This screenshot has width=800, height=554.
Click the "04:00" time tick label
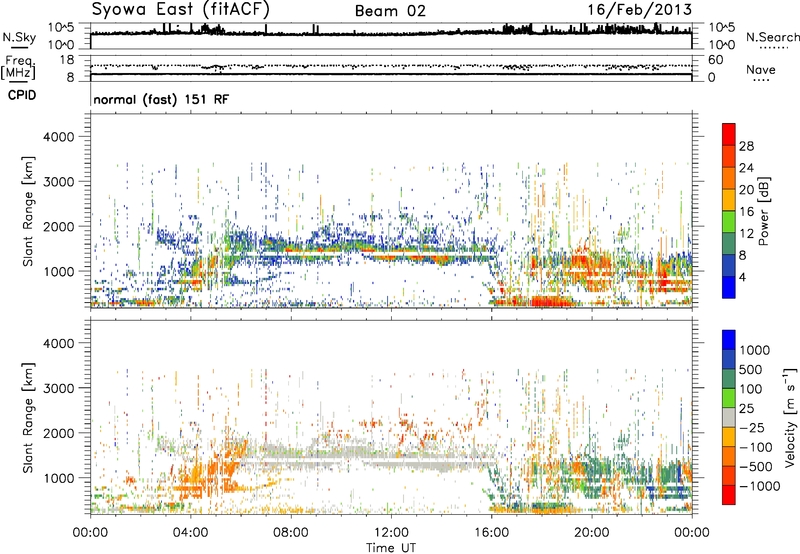[190, 533]
